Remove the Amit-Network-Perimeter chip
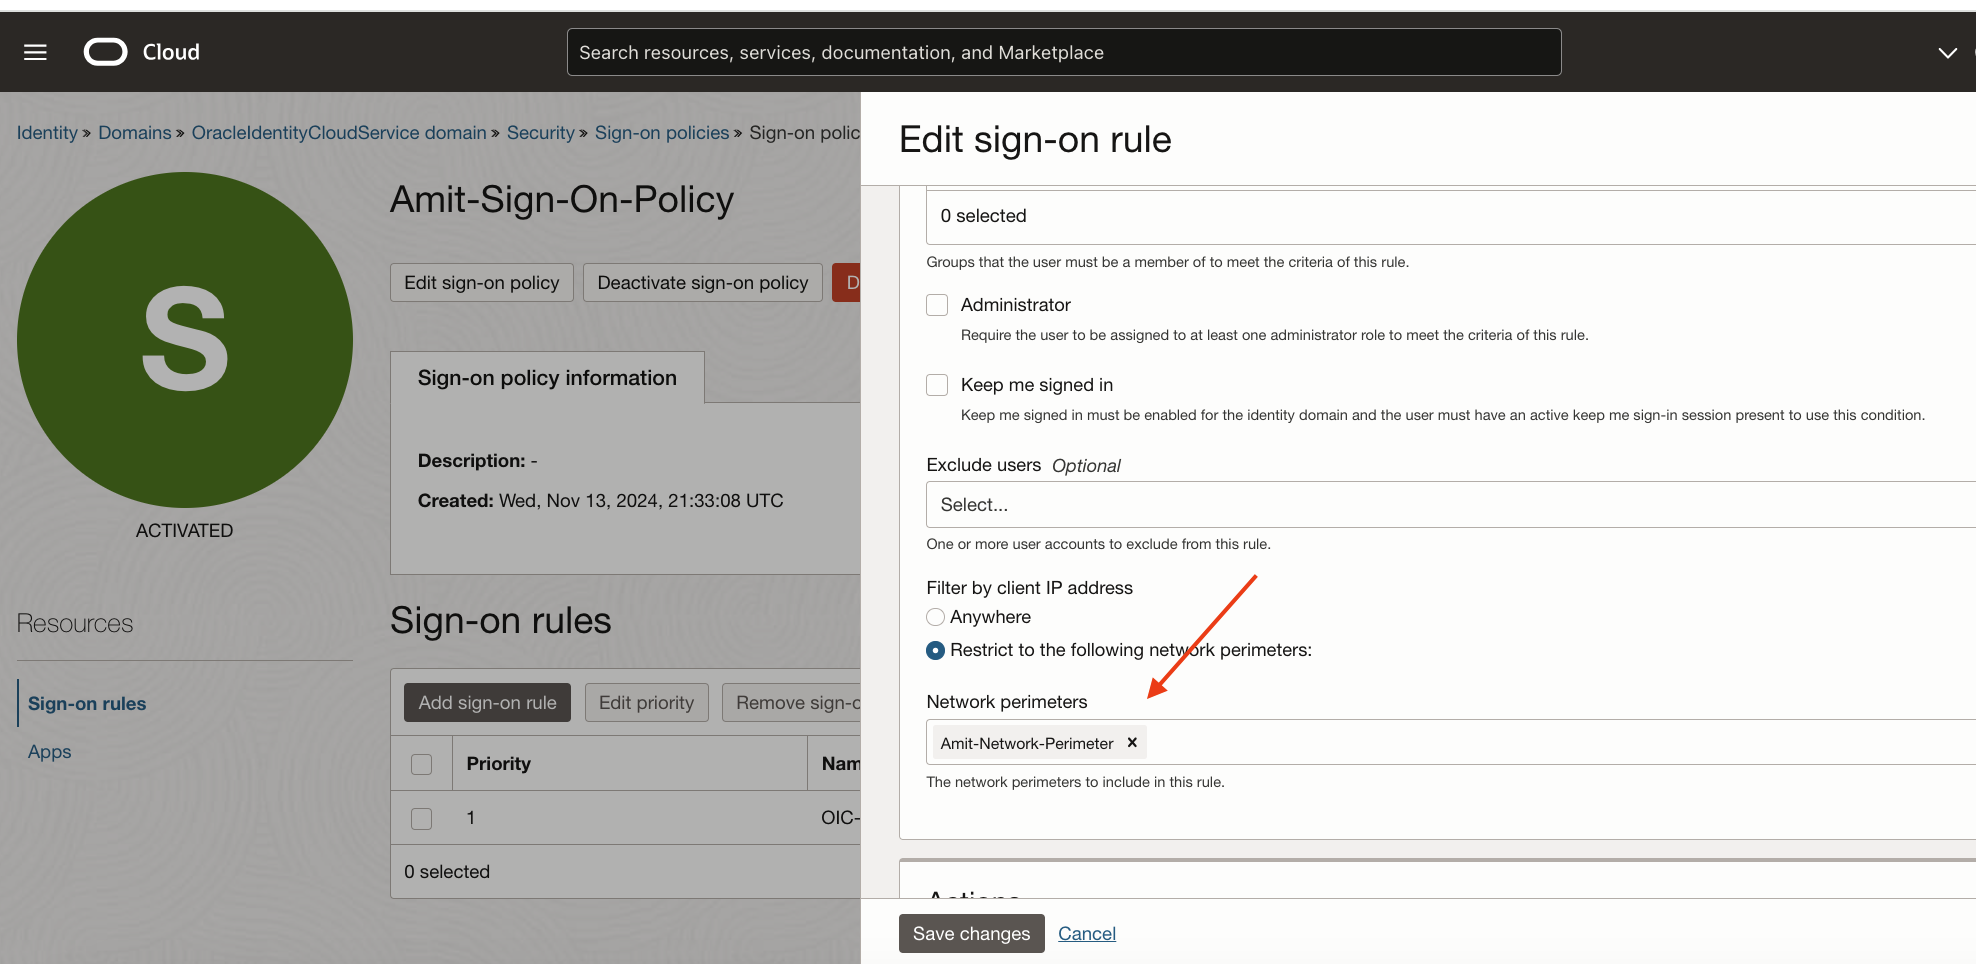The width and height of the screenshot is (1976, 964). (x=1131, y=742)
